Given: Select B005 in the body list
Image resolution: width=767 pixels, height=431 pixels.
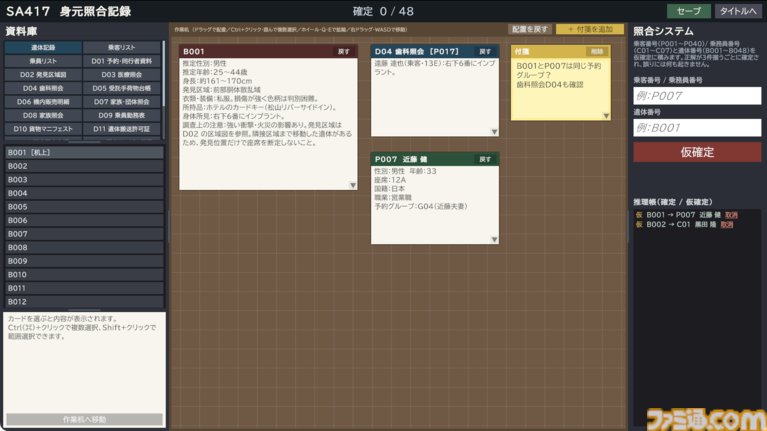Looking at the screenshot, I should point(84,207).
